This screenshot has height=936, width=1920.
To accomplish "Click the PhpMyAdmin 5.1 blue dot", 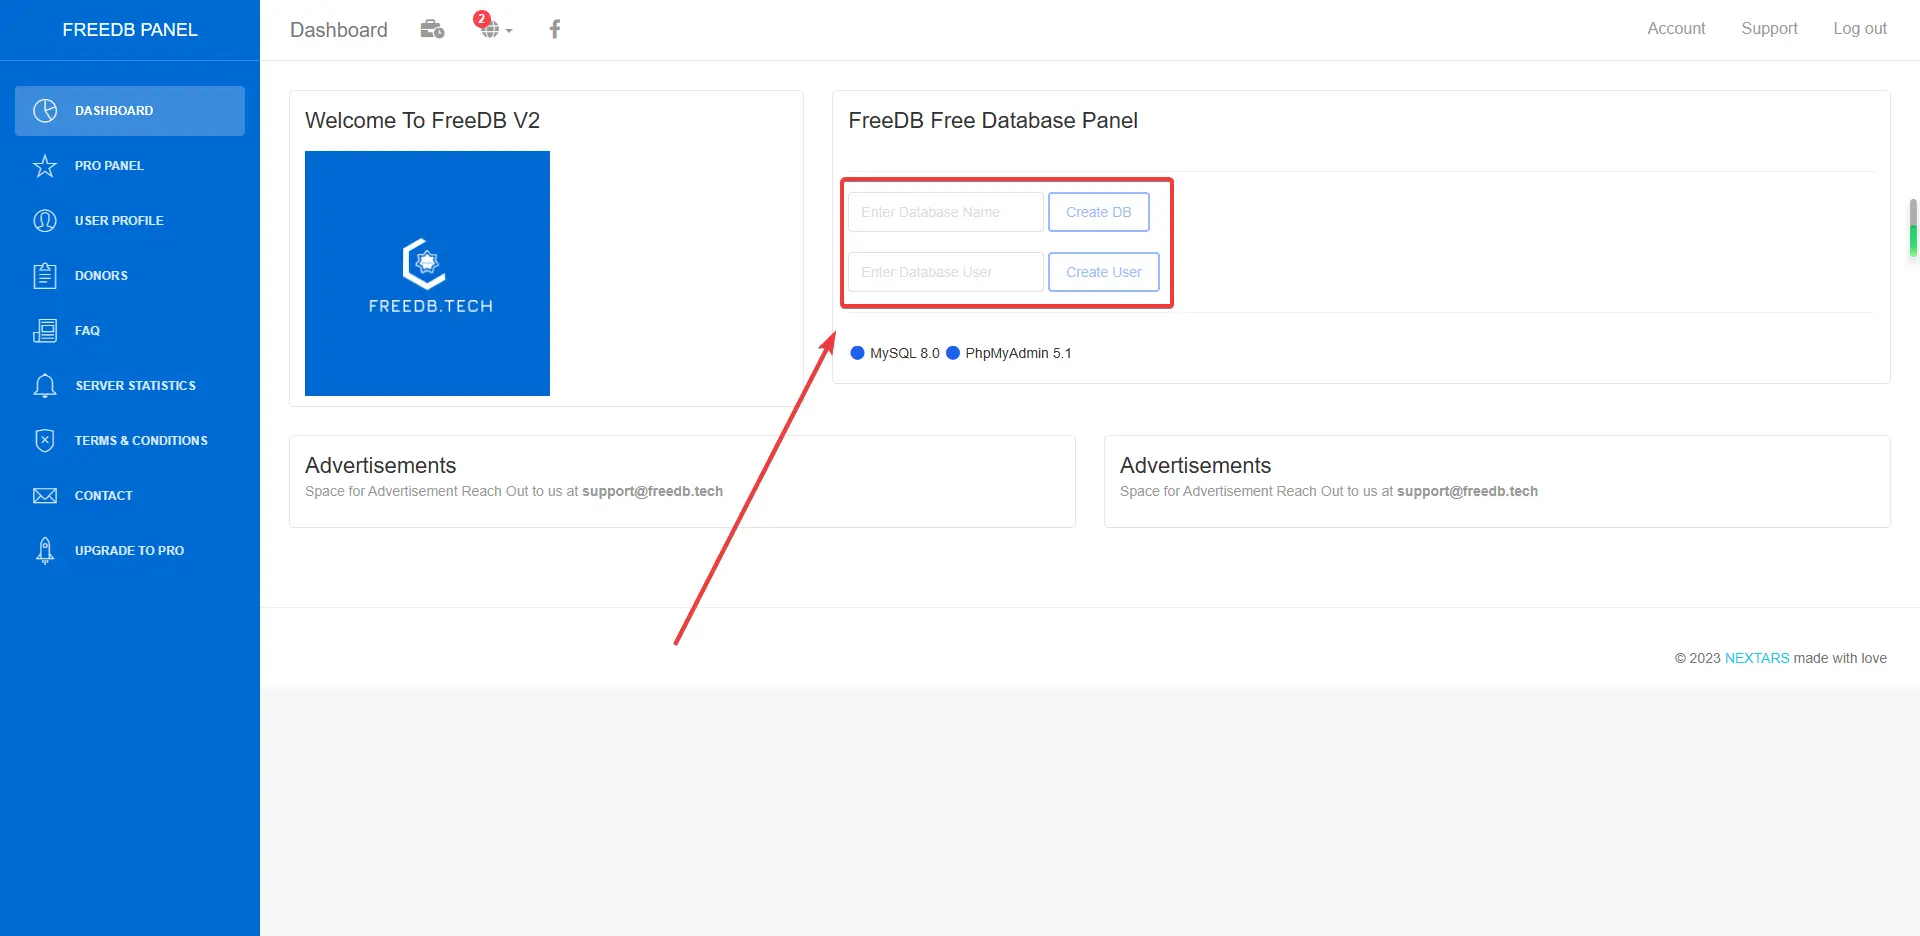I will coord(953,353).
